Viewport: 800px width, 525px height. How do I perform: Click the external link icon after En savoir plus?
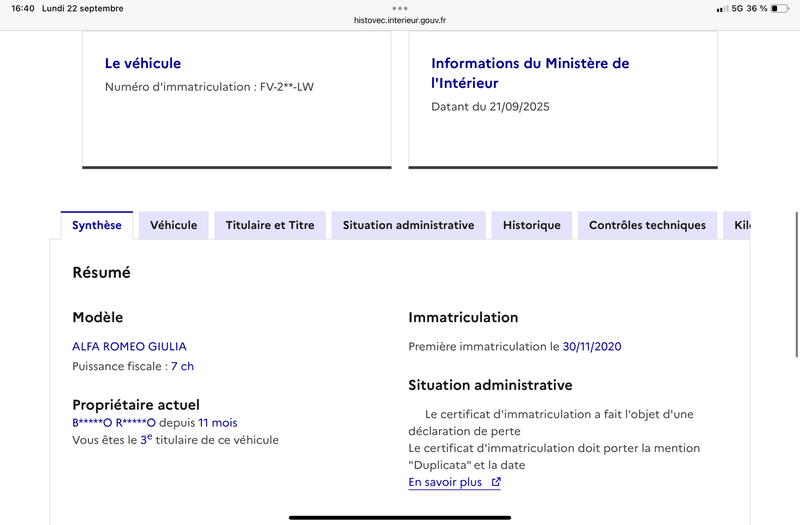click(496, 482)
